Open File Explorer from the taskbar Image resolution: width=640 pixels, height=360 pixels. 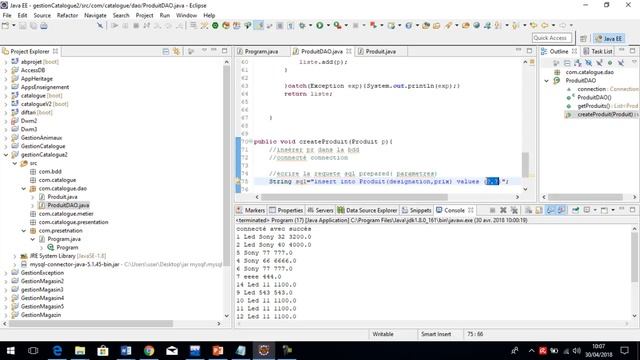[80, 351]
